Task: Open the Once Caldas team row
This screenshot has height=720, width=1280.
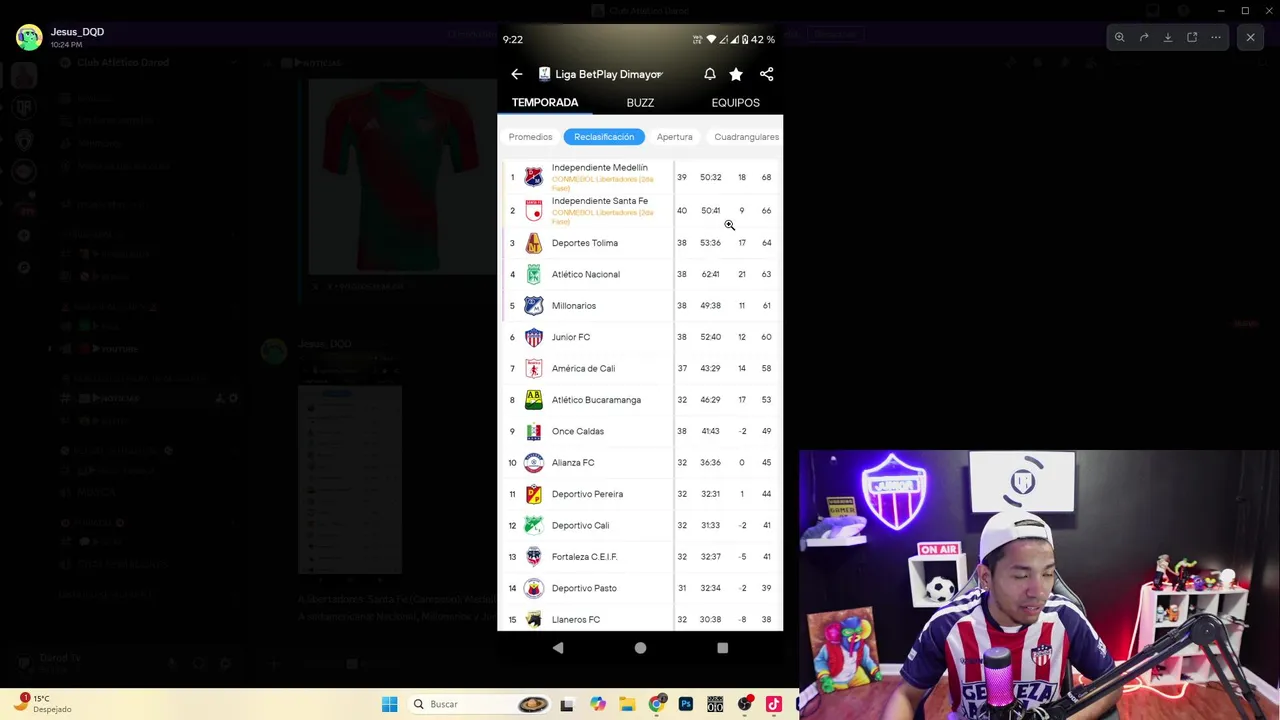Action: [640, 431]
